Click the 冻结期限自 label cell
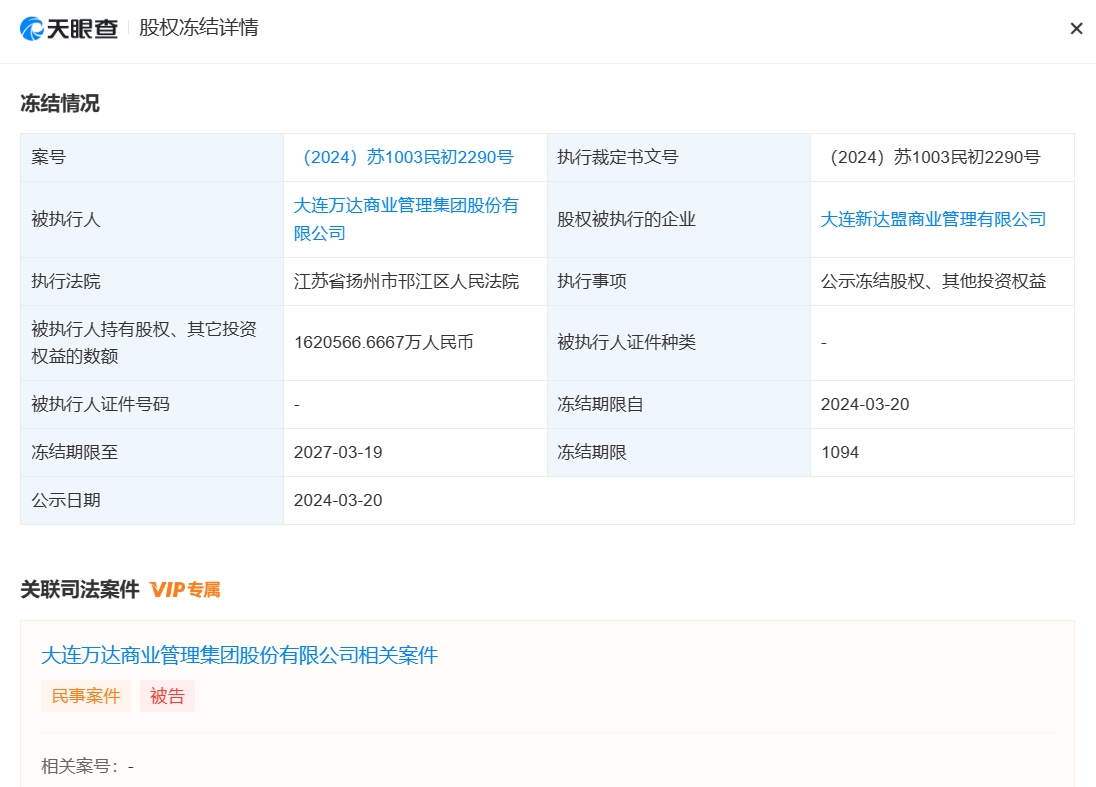 679,404
